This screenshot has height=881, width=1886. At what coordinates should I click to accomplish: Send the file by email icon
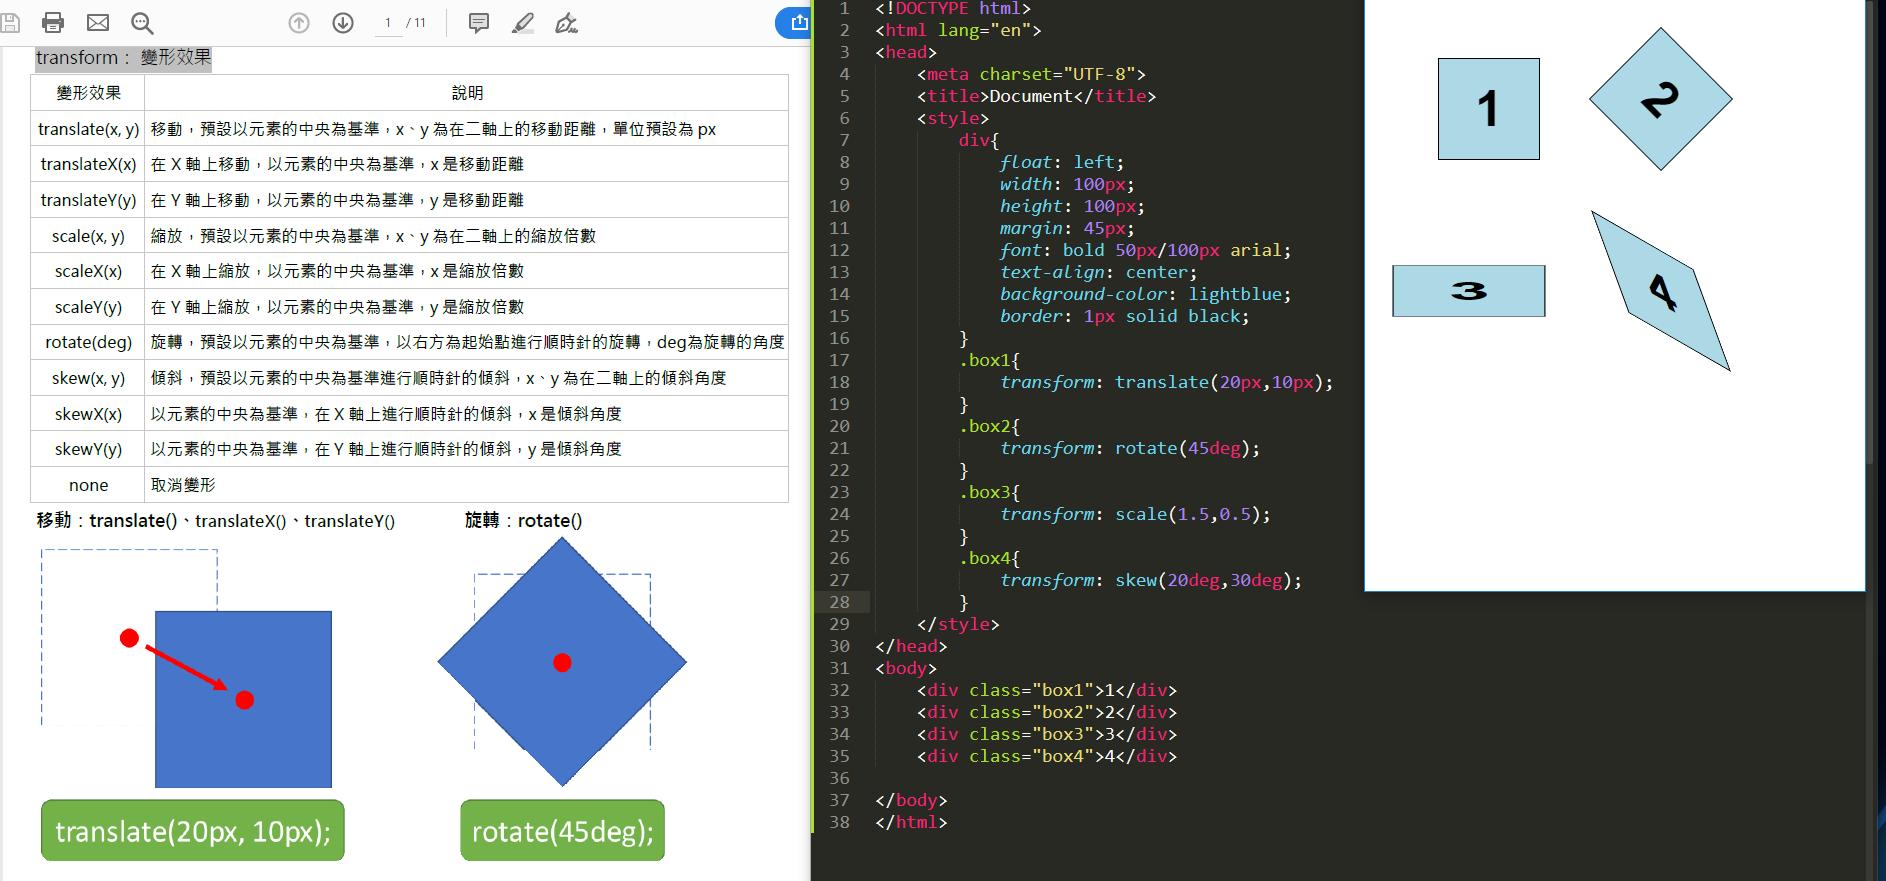tap(98, 22)
